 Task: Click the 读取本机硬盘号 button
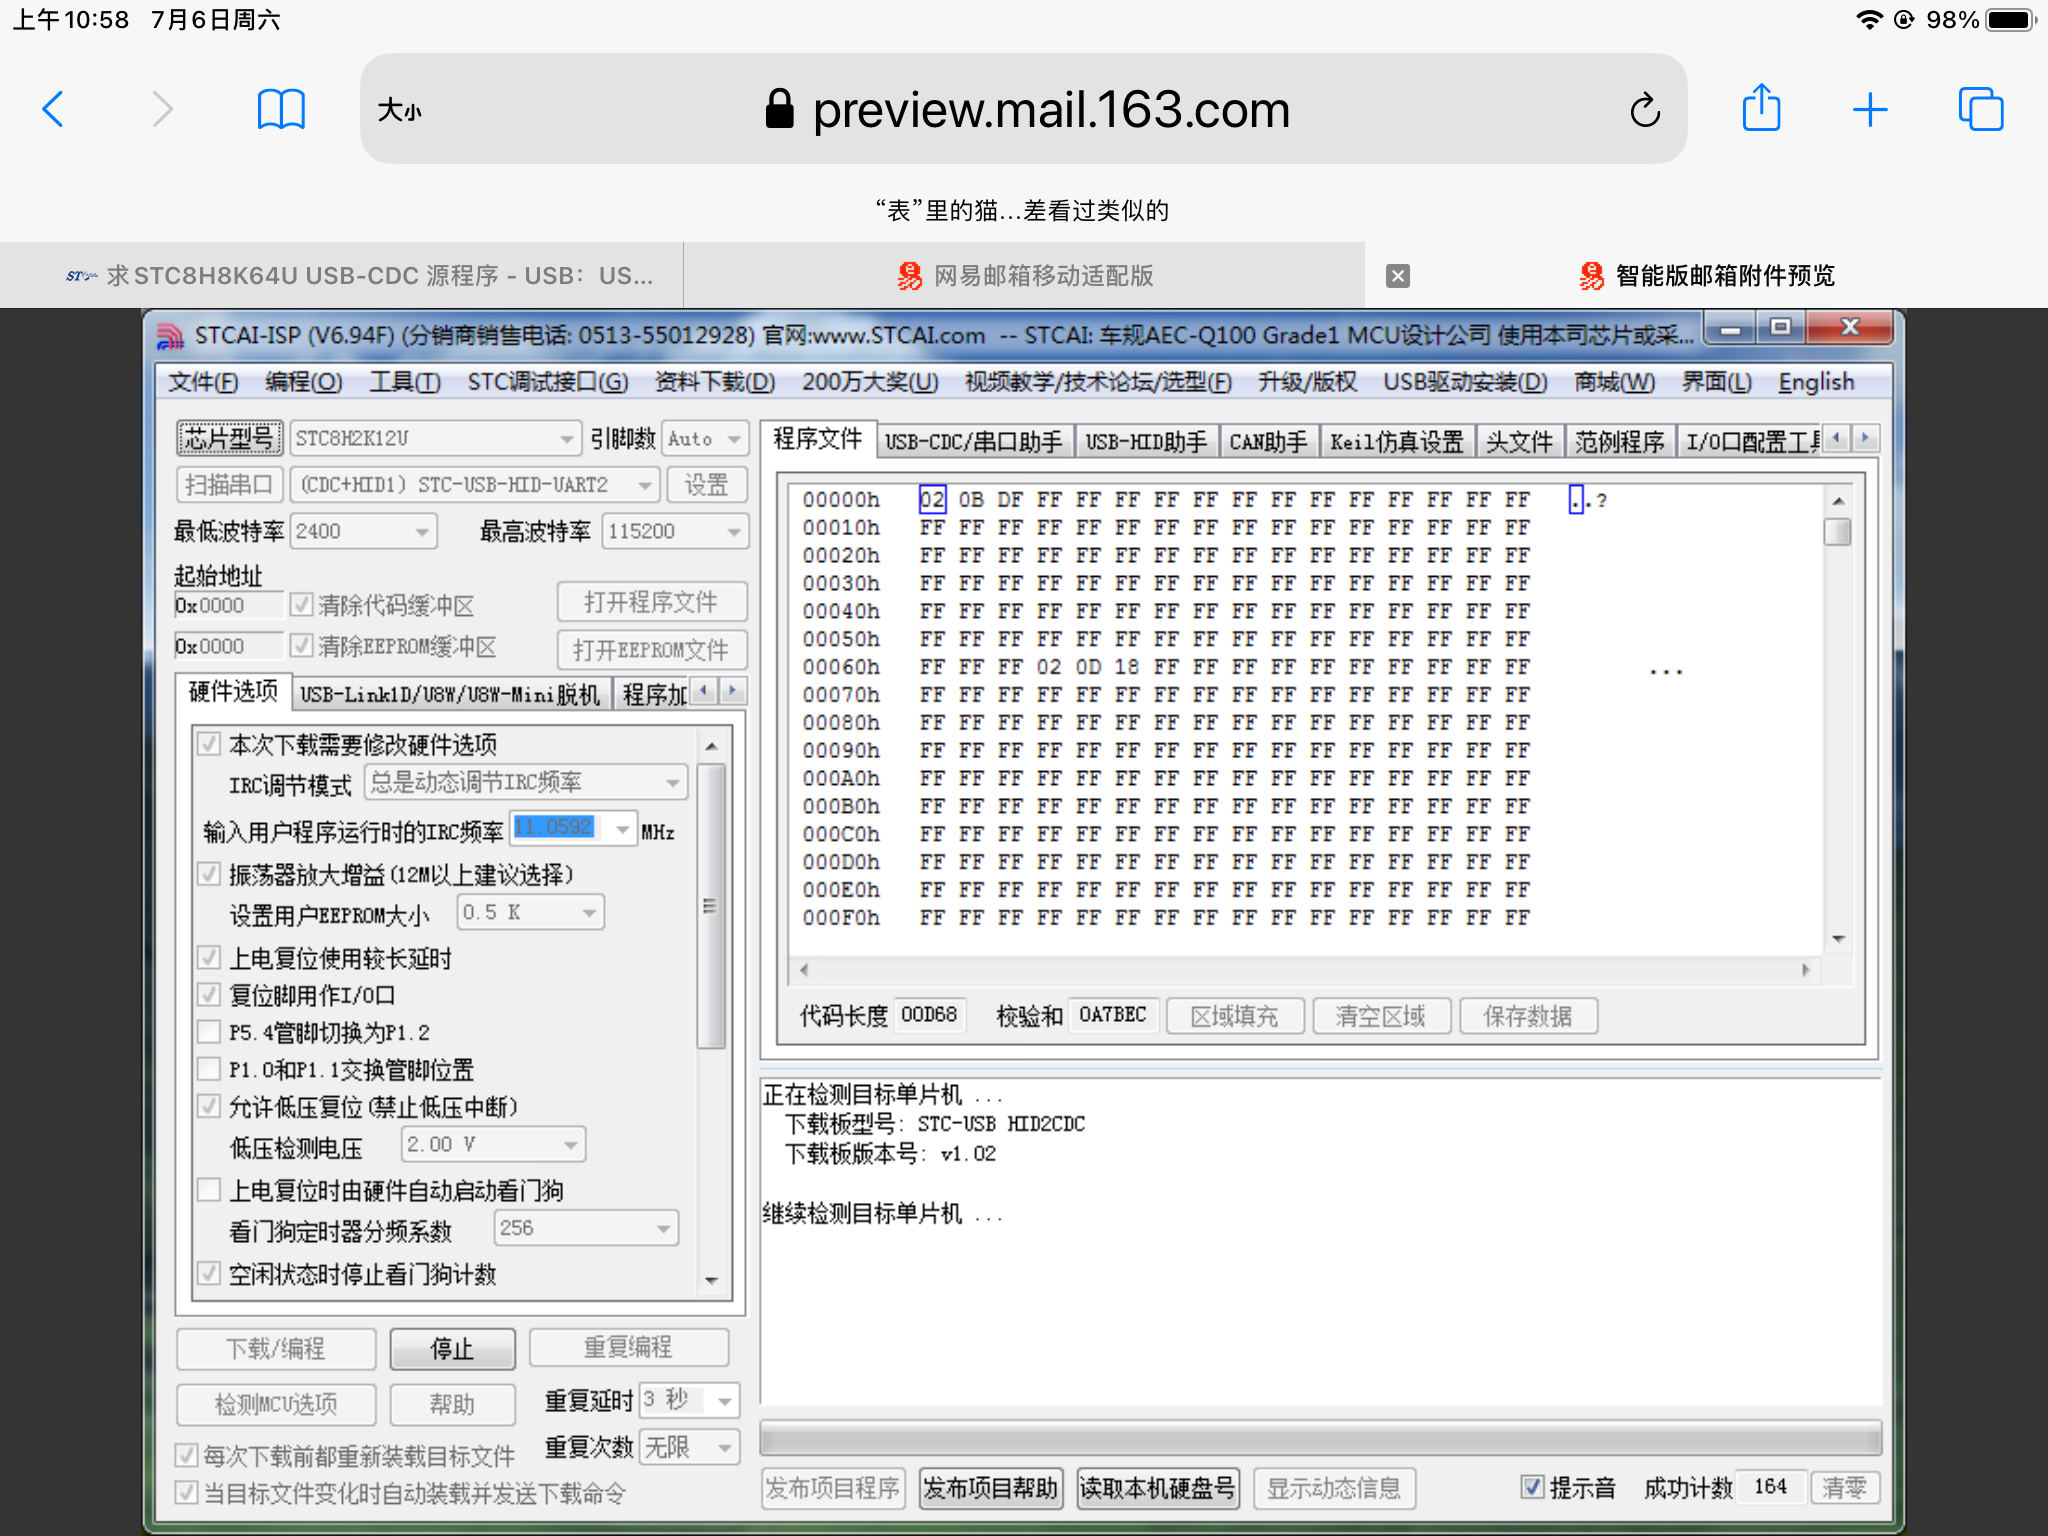tap(1157, 1488)
